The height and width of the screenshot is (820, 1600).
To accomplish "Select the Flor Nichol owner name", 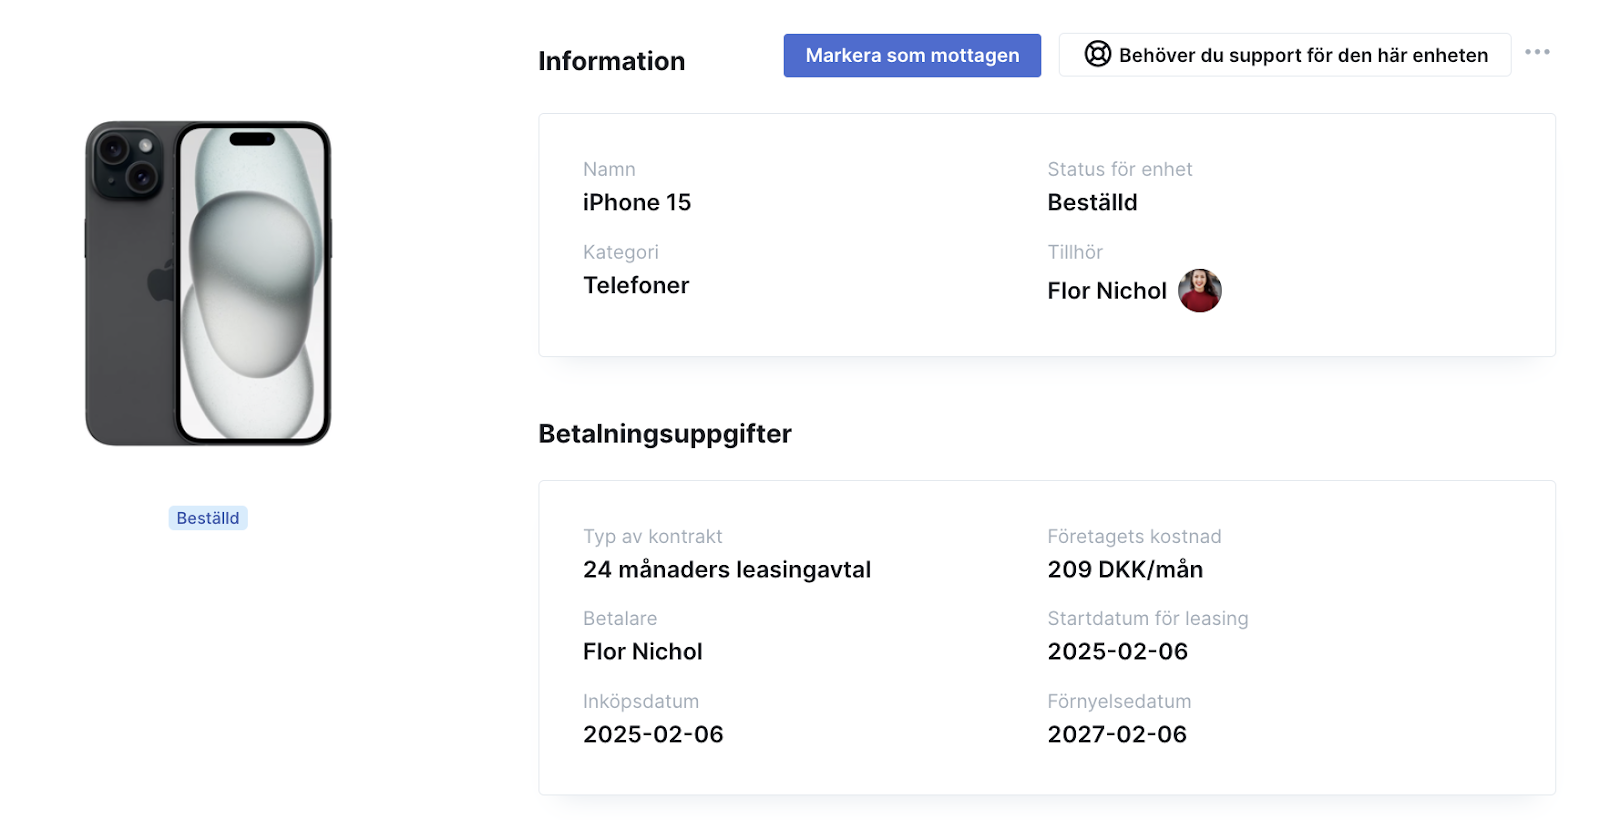I will 1107,291.
